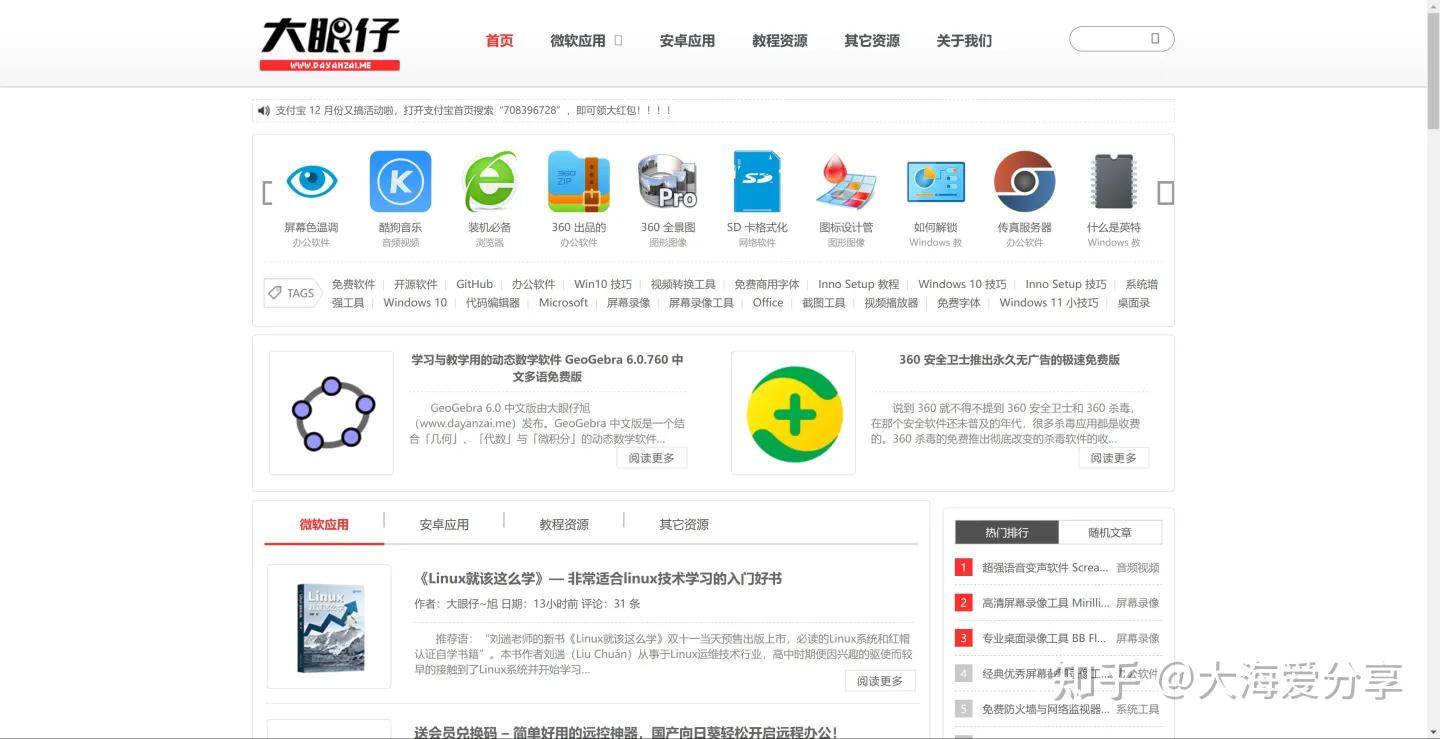The height and width of the screenshot is (739, 1440).
Task: Click 阅读更多 under the GeoGebra article
Action: point(651,457)
